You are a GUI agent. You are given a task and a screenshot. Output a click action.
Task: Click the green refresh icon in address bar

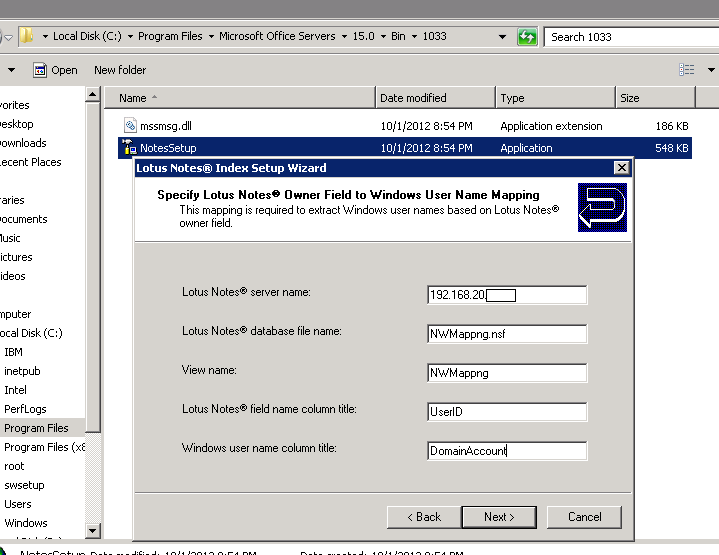(527, 36)
